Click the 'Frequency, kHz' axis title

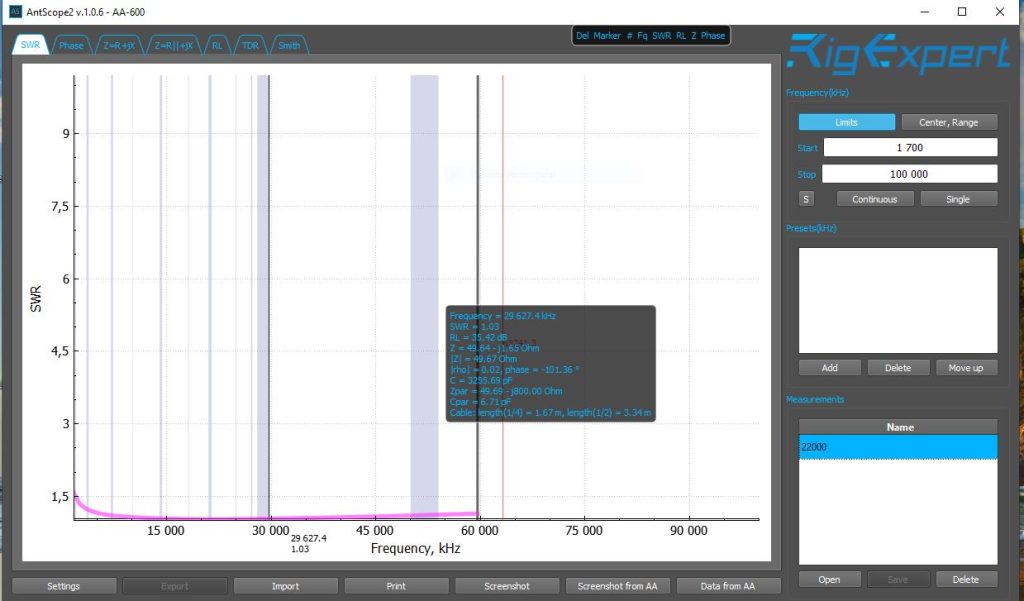(415, 548)
